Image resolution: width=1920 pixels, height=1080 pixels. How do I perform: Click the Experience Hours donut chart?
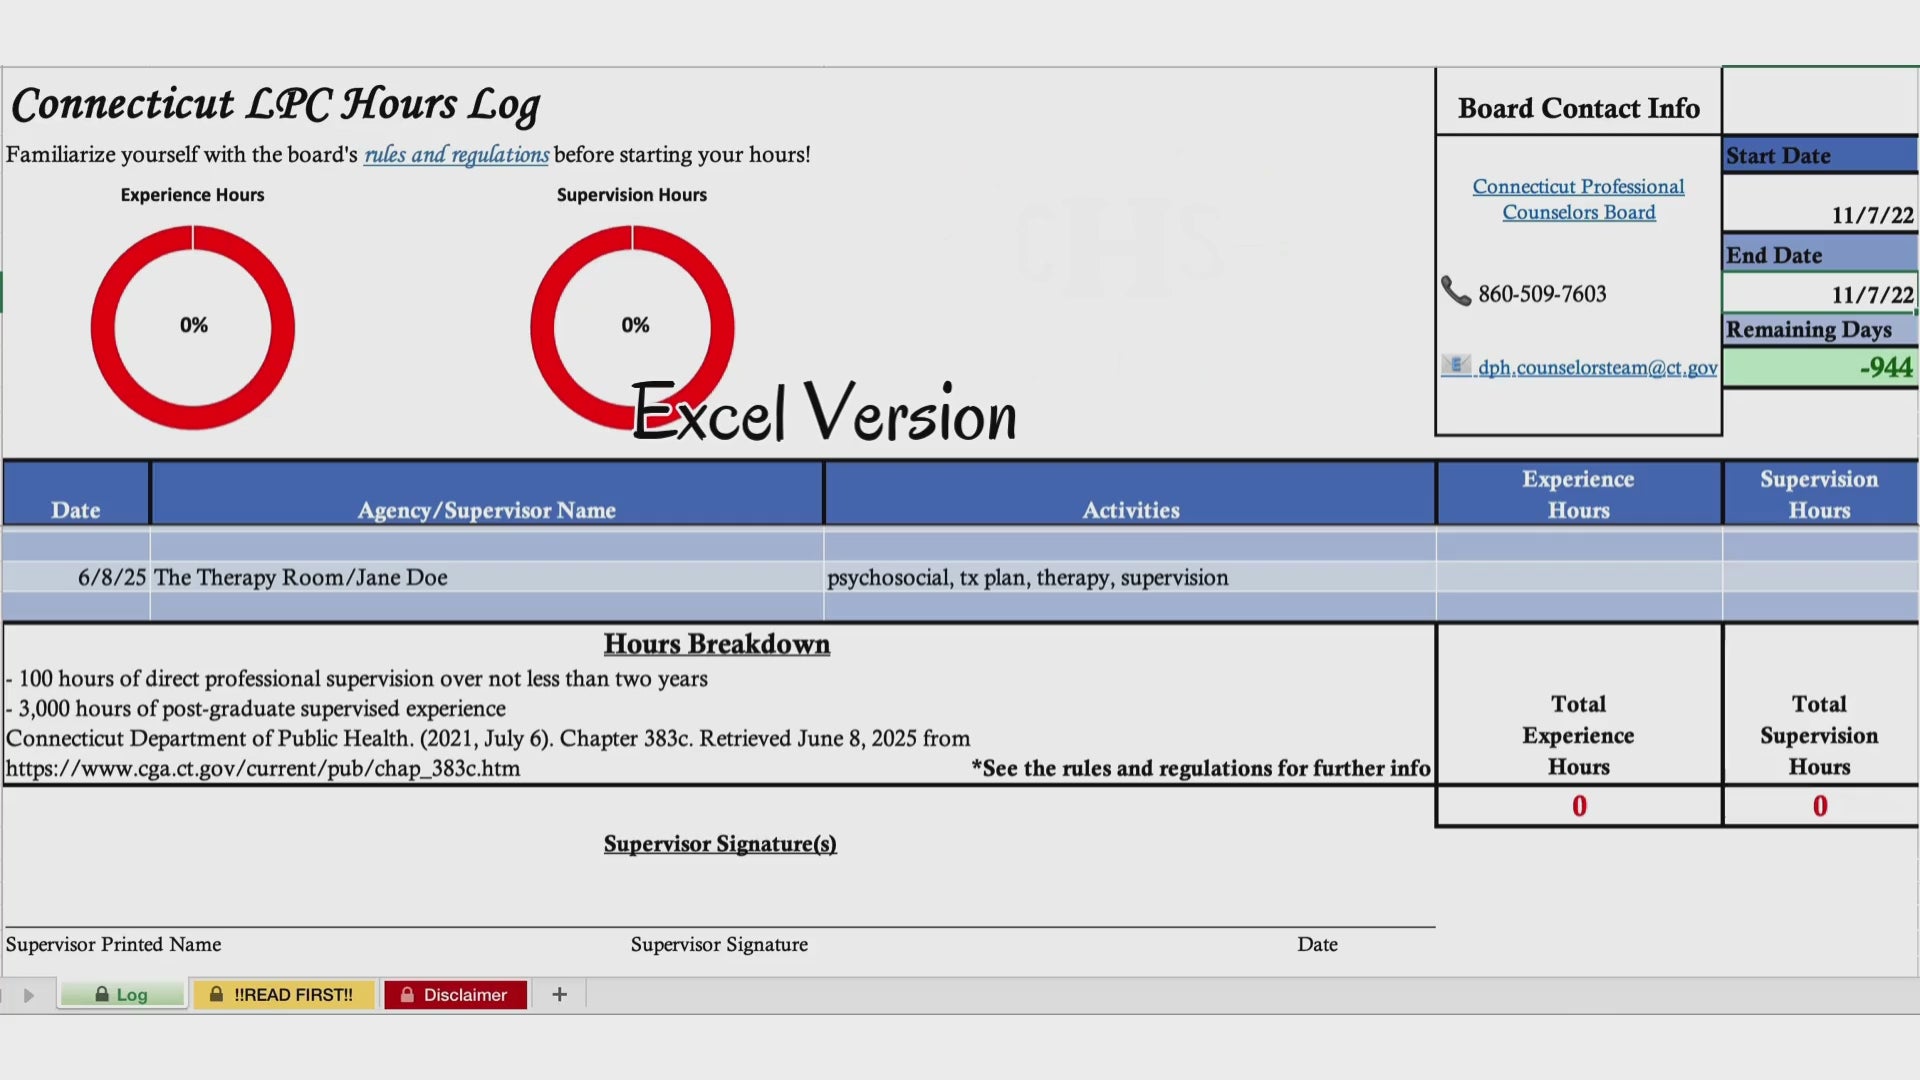coord(193,327)
